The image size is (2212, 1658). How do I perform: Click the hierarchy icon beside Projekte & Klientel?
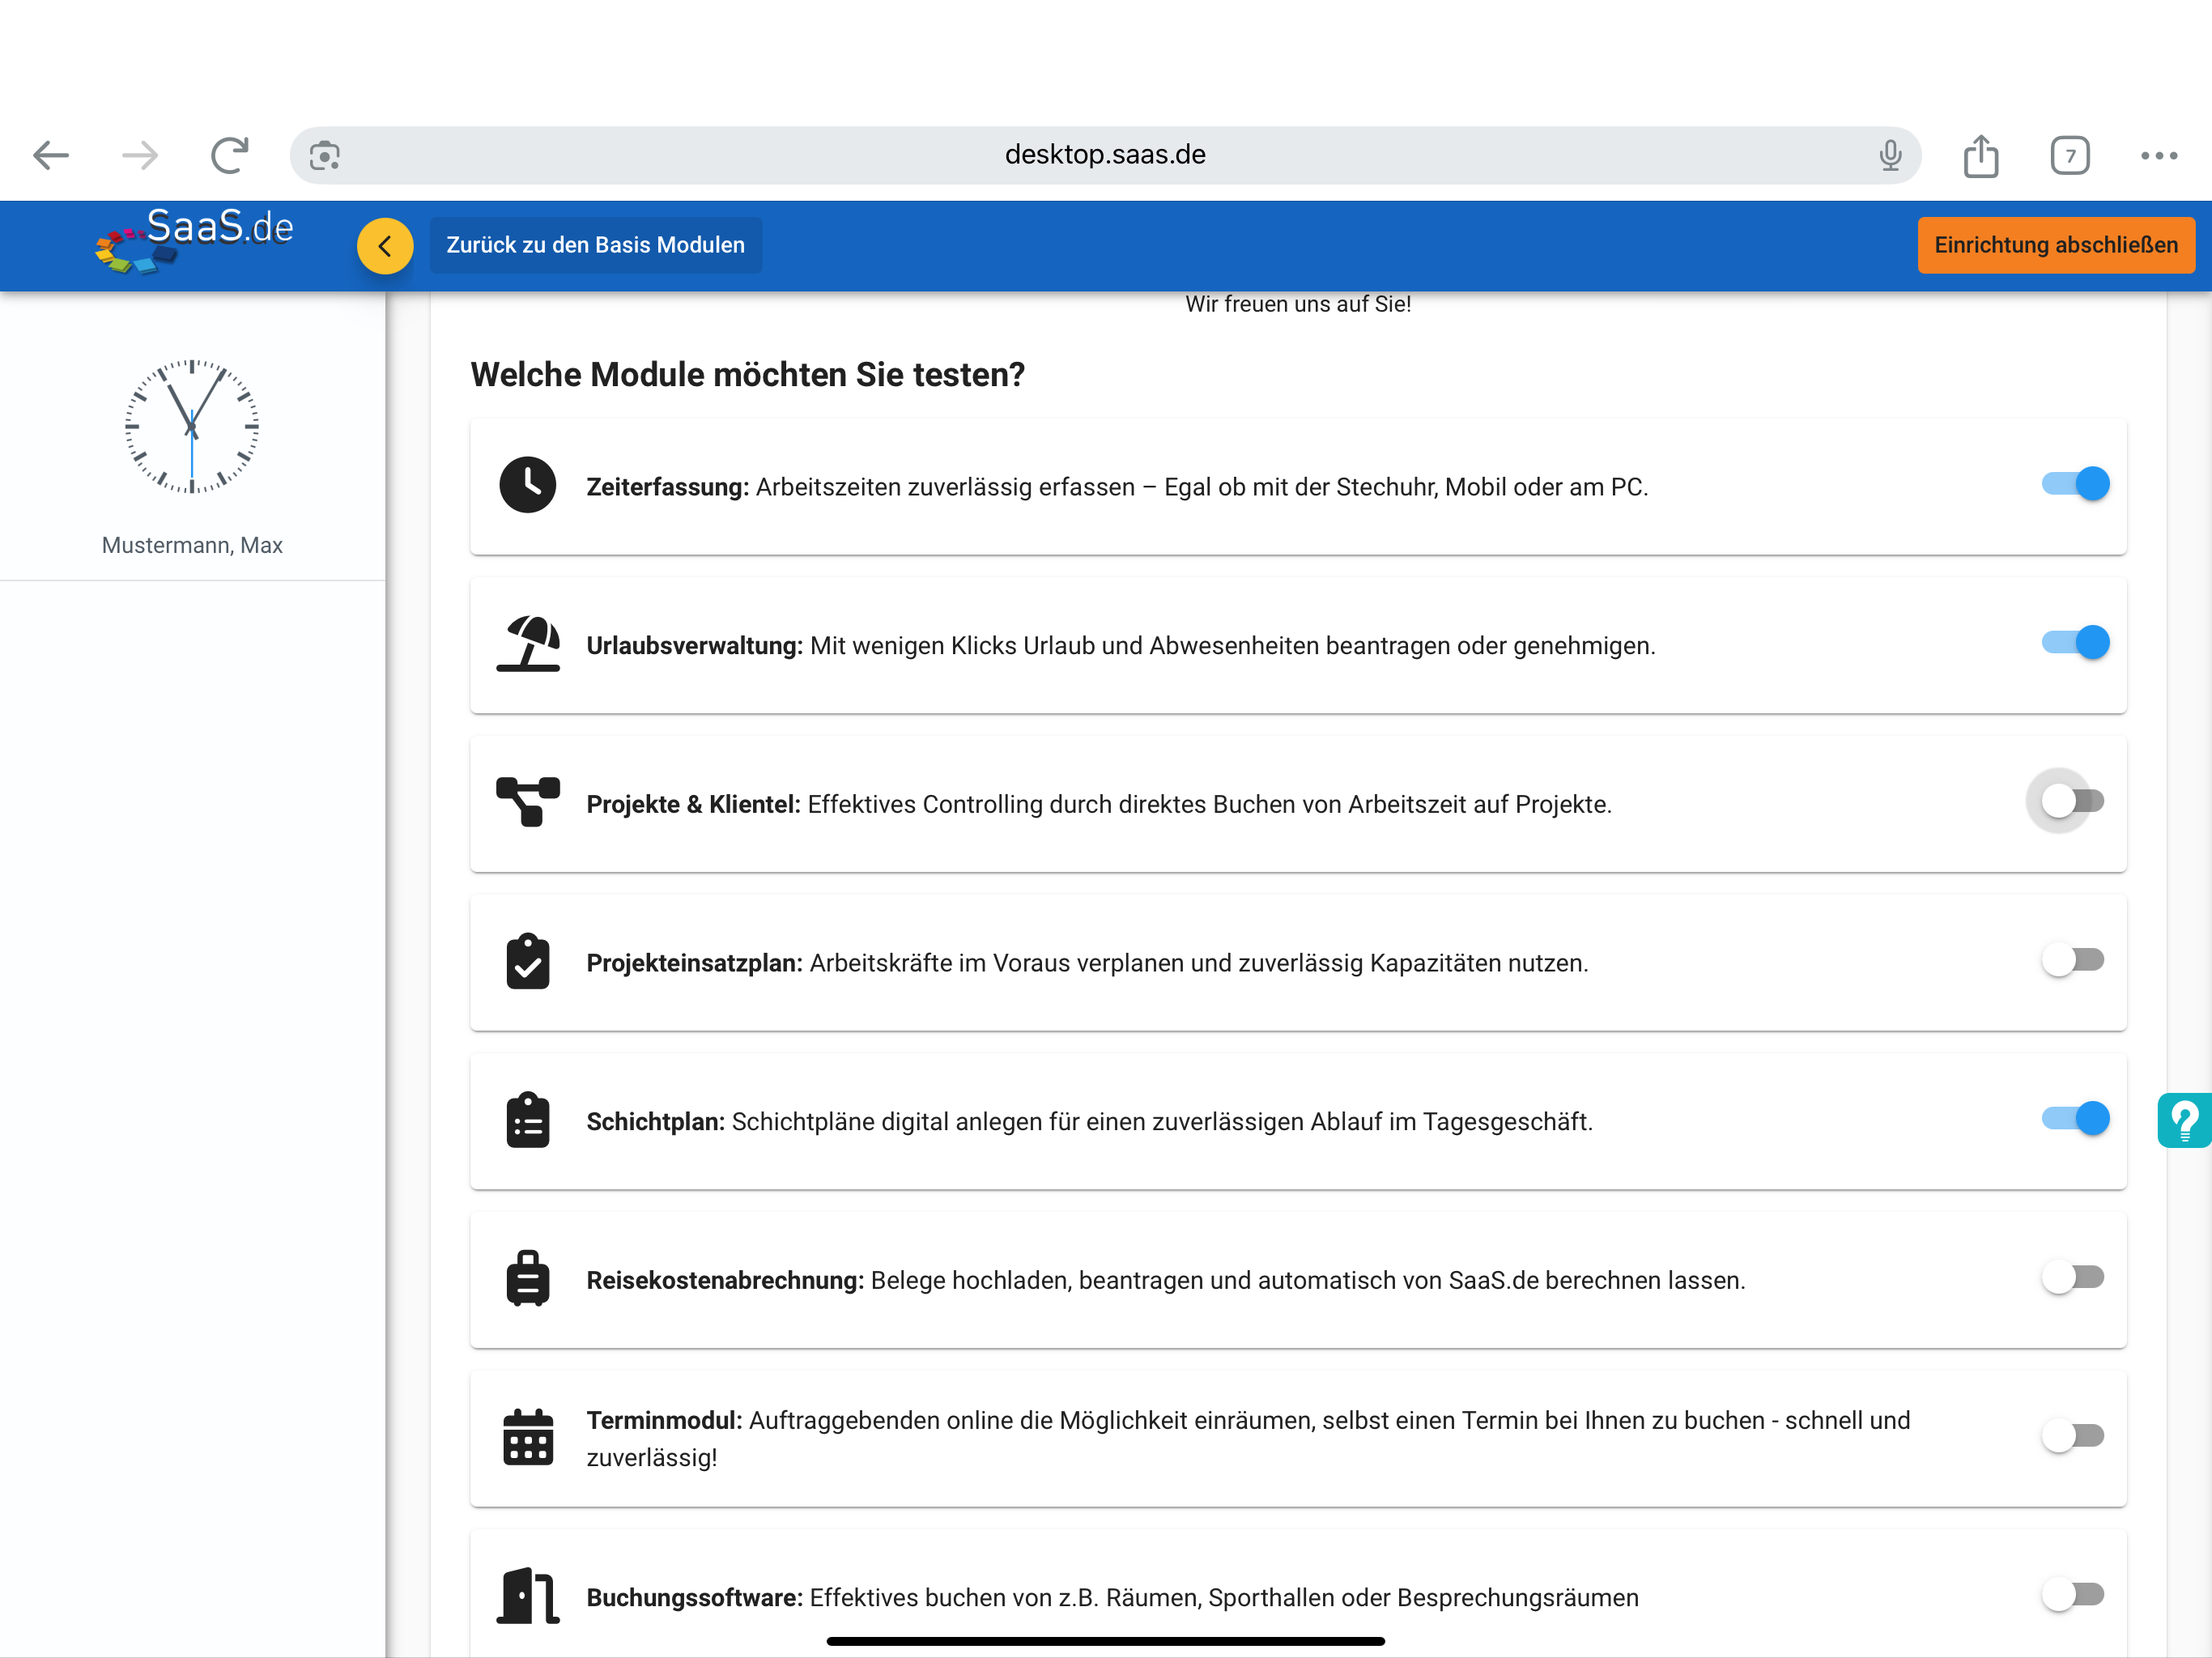point(528,802)
